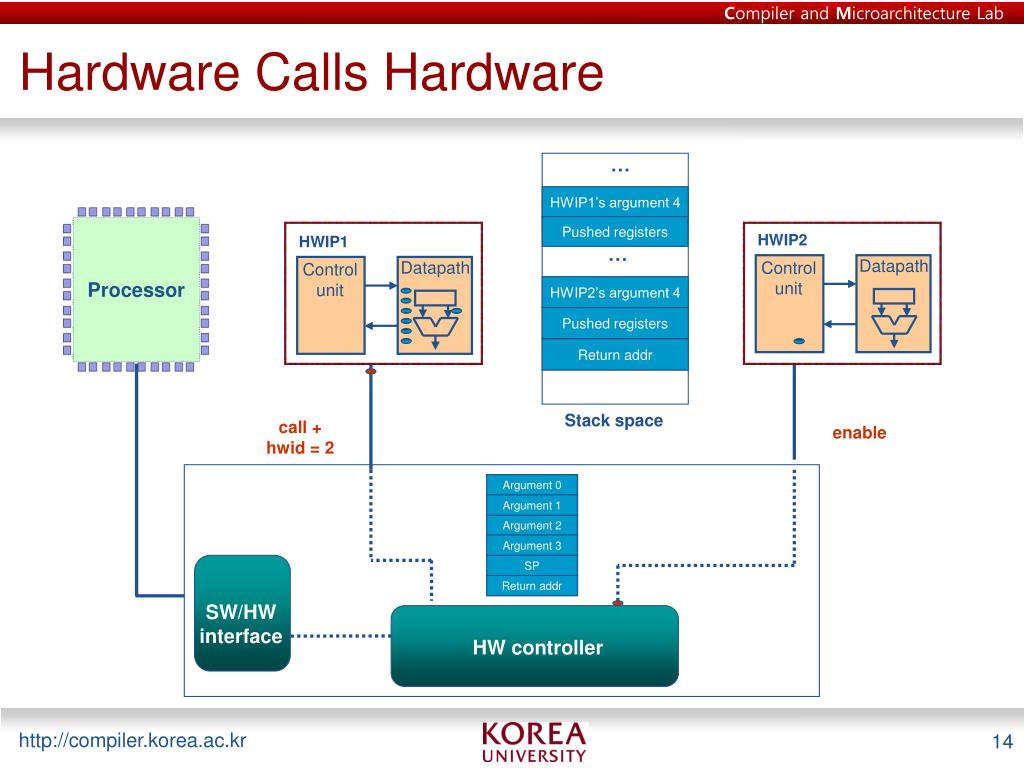Viewport: 1024px width, 768px height.
Task: Click the HW controller block
Action: [535, 646]
